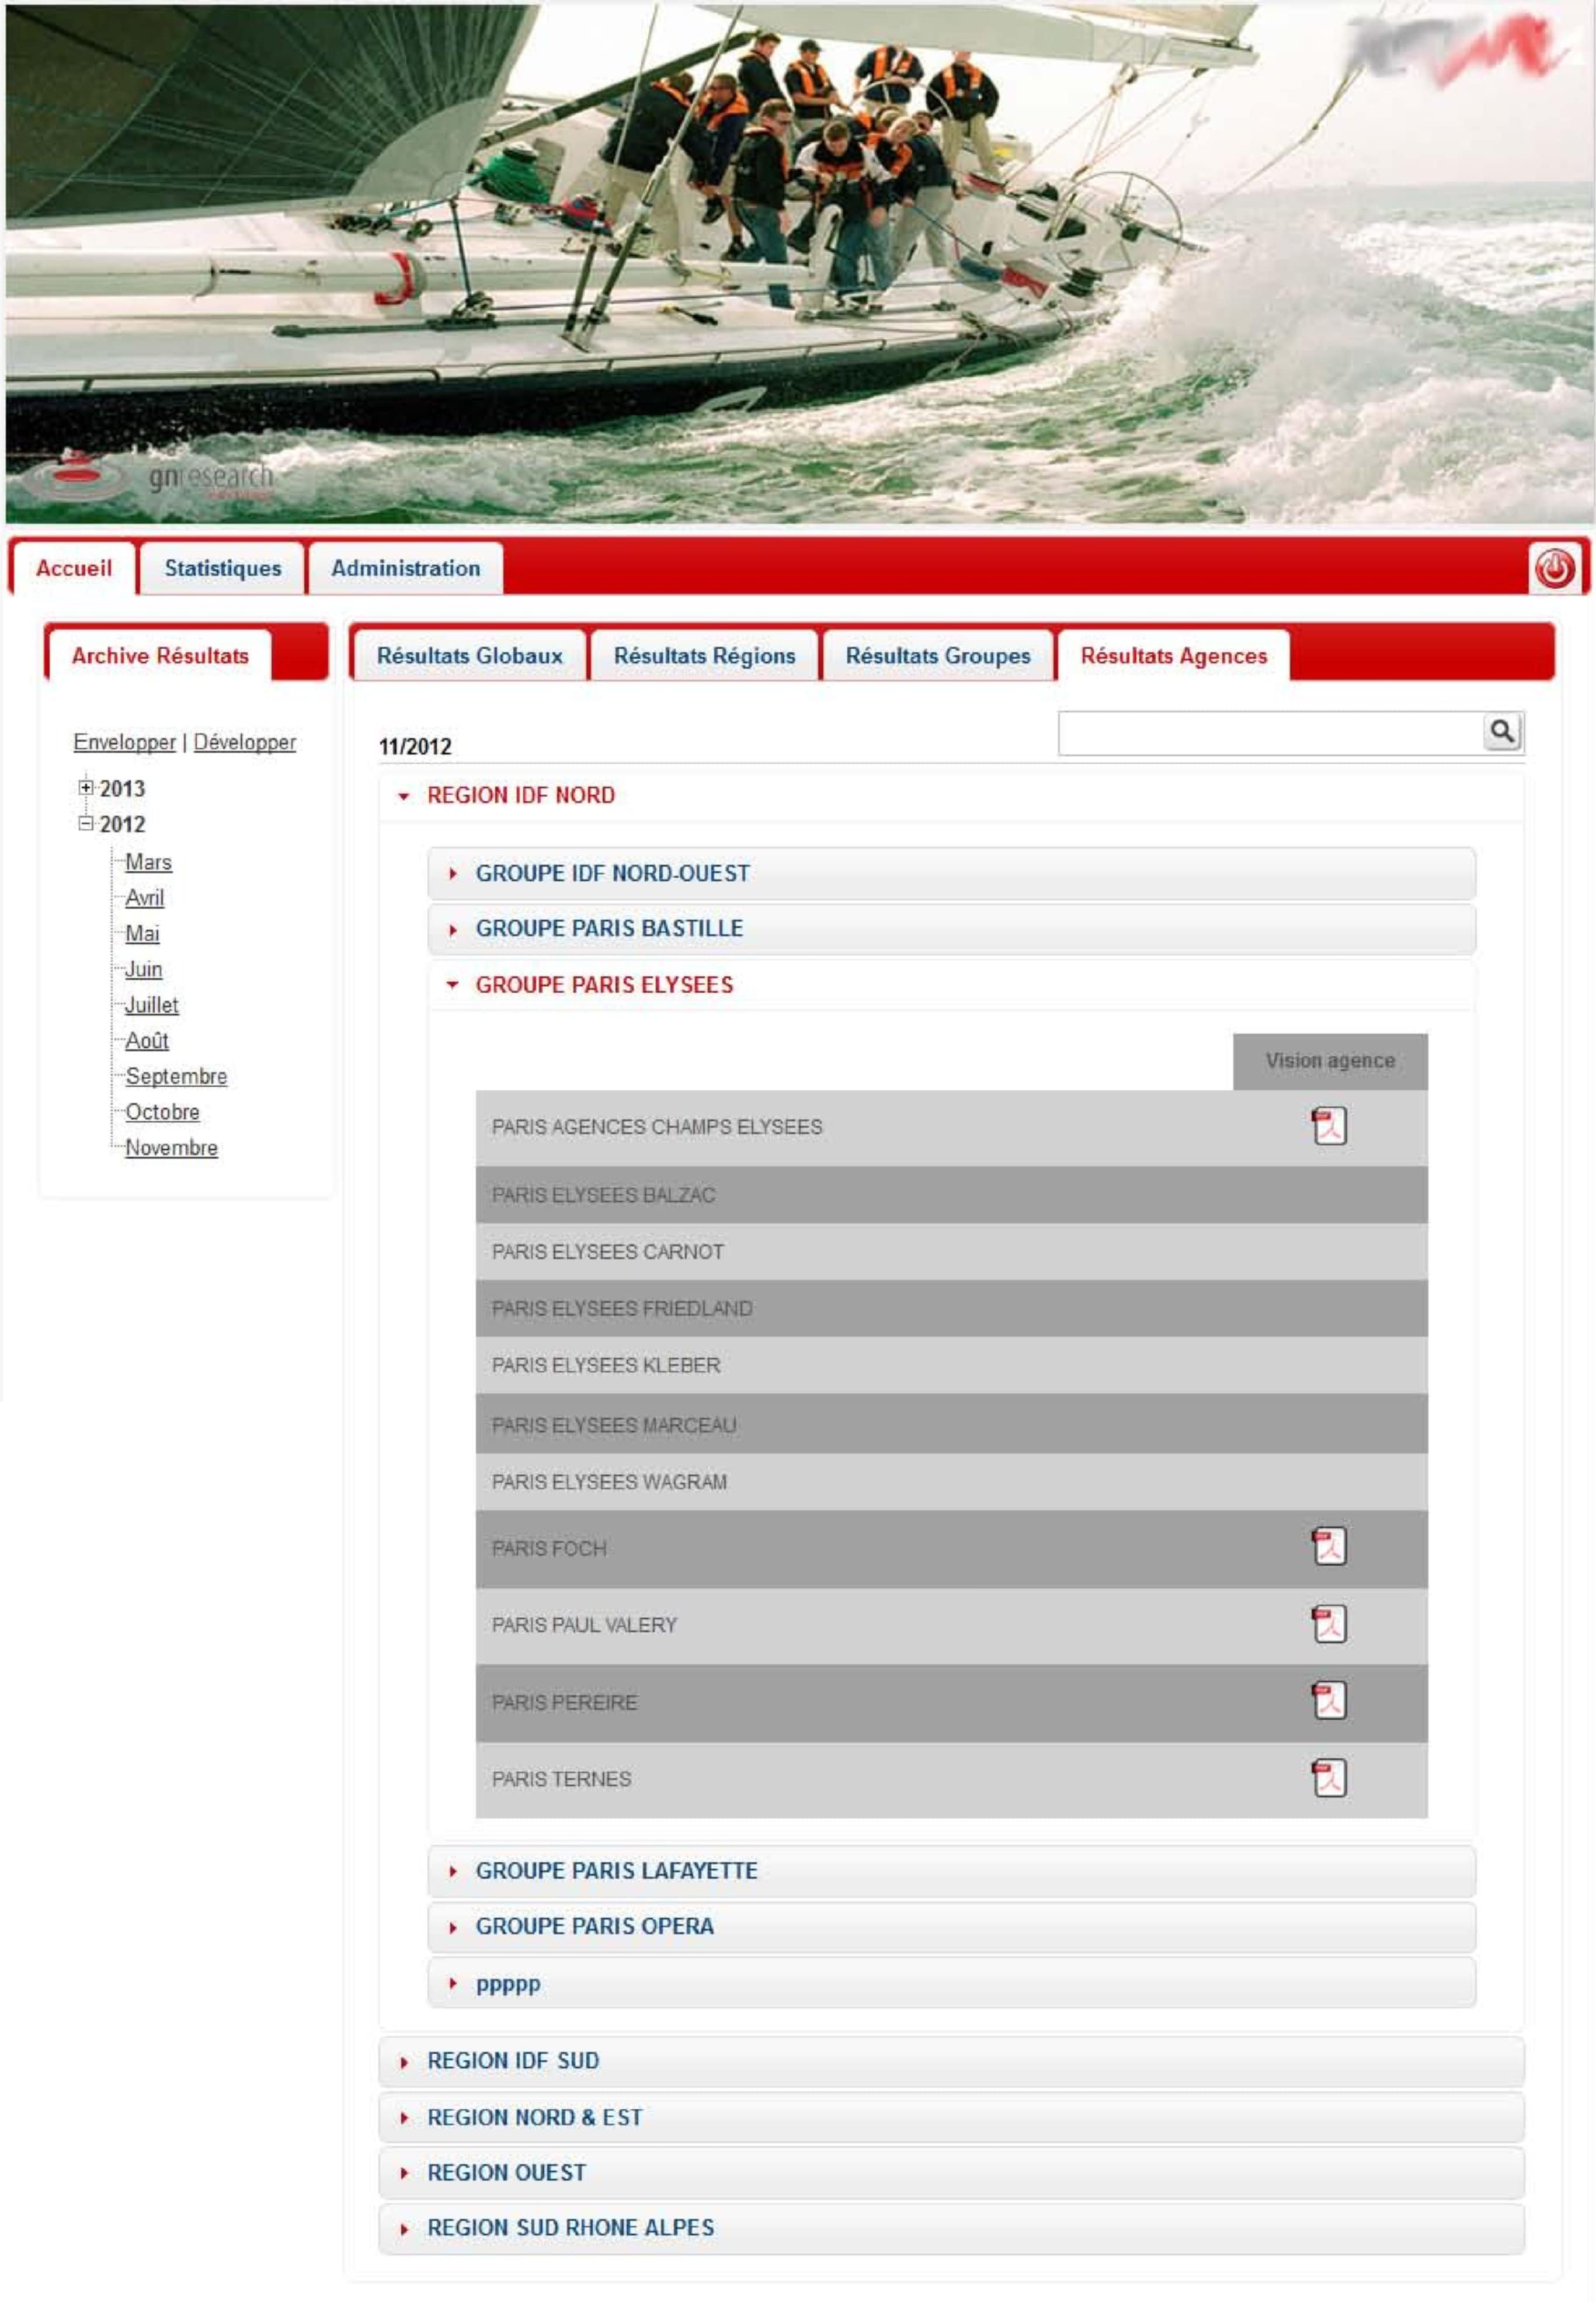Expand REGION IDF SUD
The image size is (1596, 2302).
[951, 2062]
